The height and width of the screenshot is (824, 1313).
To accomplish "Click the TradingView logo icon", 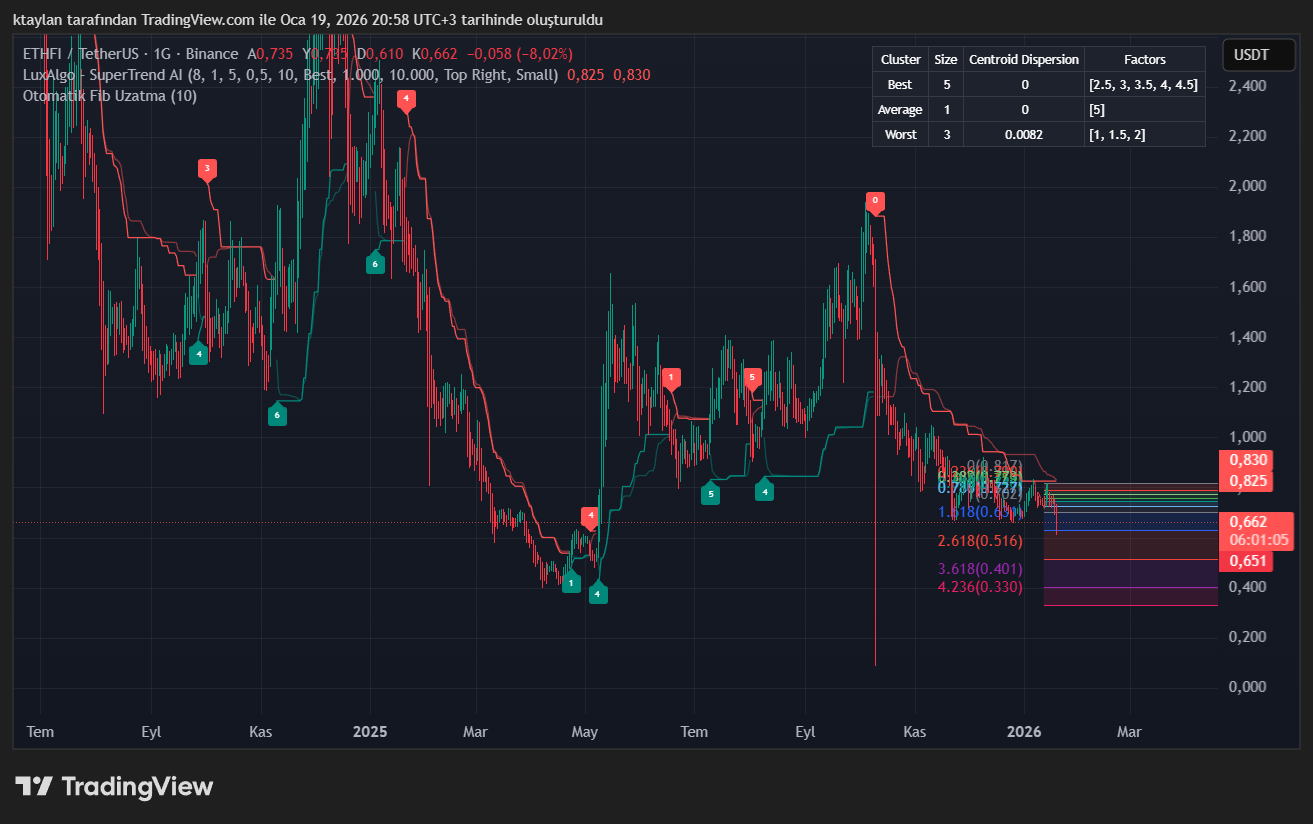I will pyautogui.click(x=34, y=787).
